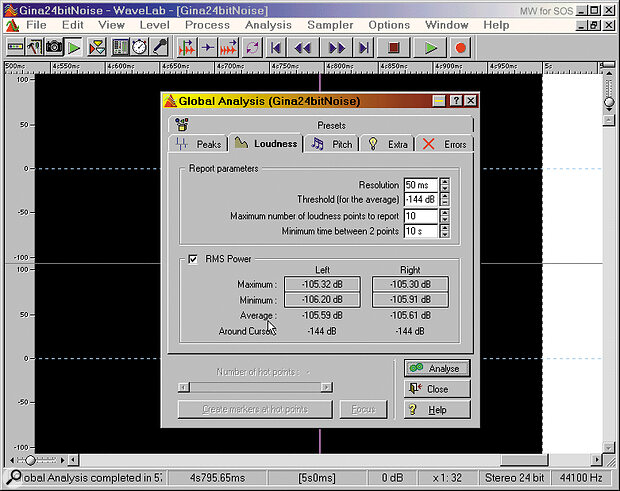The image size is (620, 491).
Task: Select the Loudness tab
Action: (x=266, y=143)
